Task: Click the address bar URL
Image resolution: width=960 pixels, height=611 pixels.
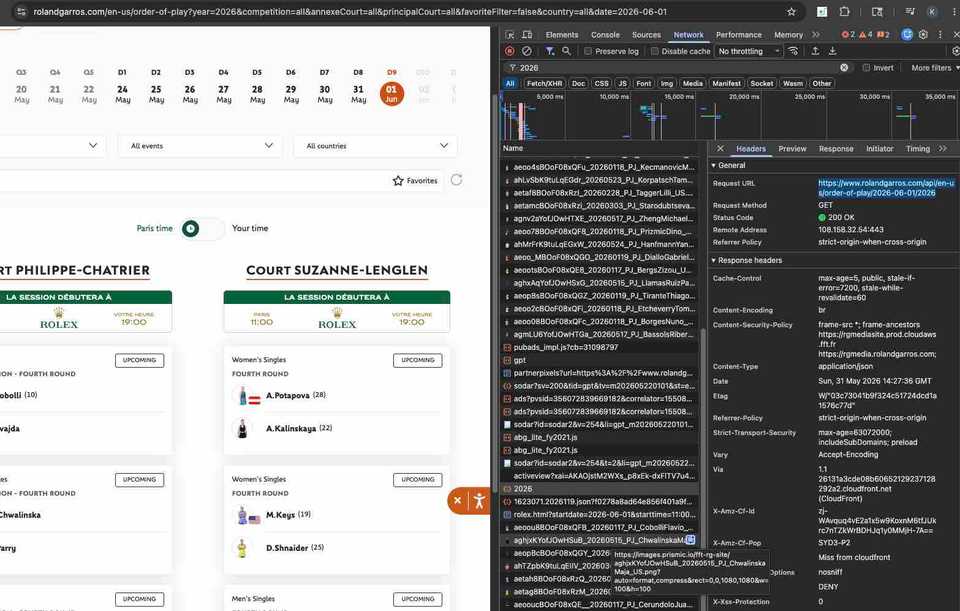Action: [350, 12]
